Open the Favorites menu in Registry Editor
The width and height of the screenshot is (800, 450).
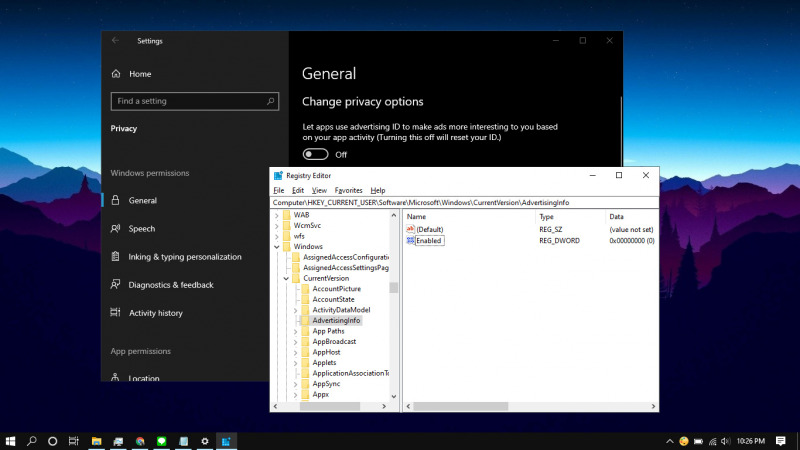pos(348,190)
